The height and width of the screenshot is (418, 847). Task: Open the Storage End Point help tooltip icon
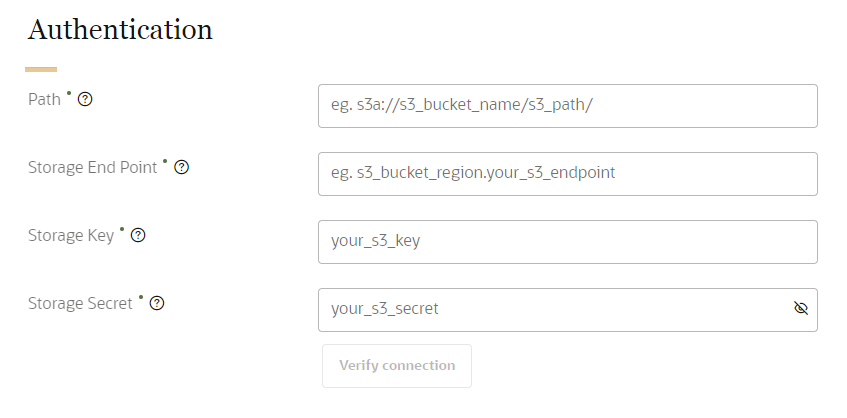181,168
